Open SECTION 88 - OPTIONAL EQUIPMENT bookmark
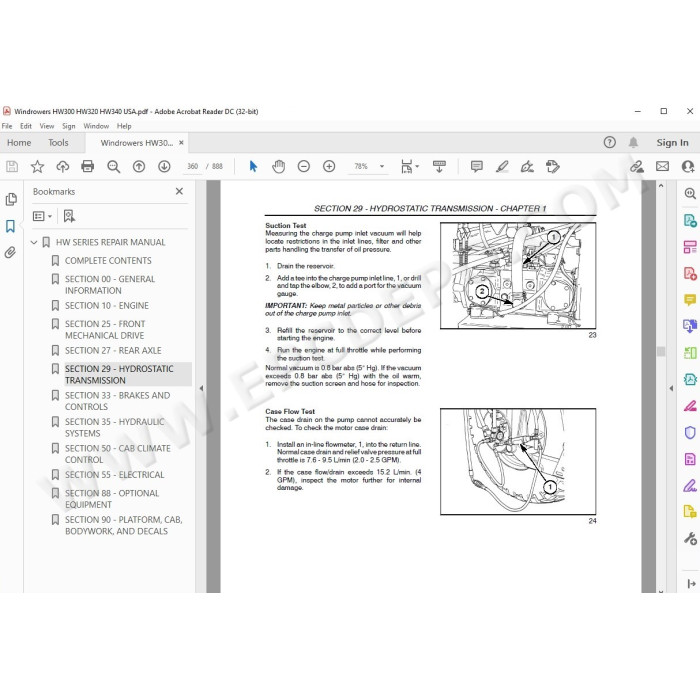 [x=112, y=499]
